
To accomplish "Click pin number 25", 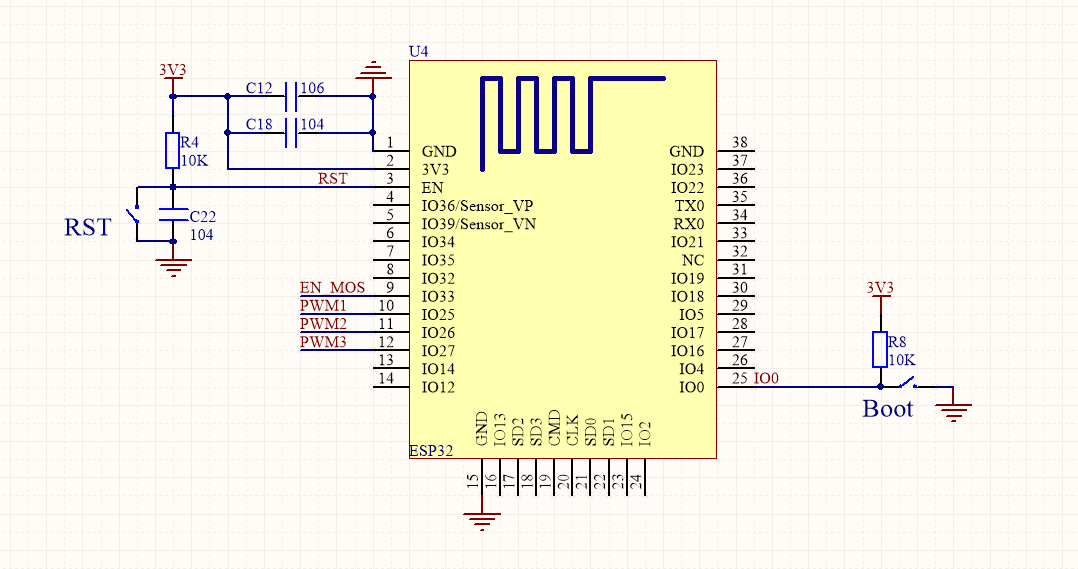I will tap(740, 378).
